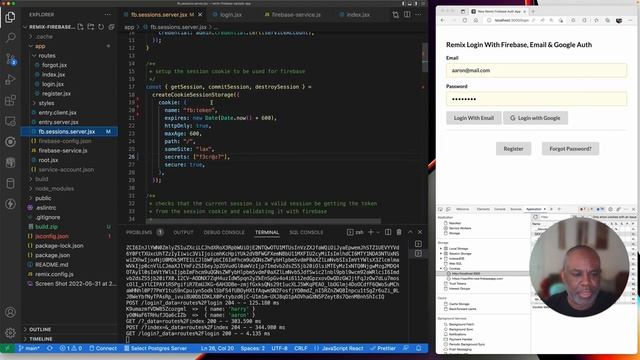This screenshot has height=360, width=640.
Task: Collapse all folders in Explorer
Action: (x=111, y=27)
